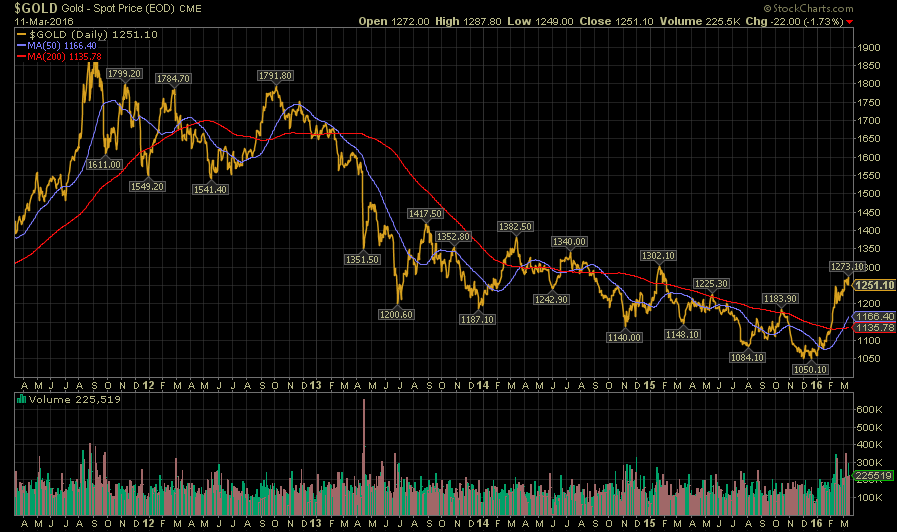897x532 pixels.
Task: Click the 1799.20 peak price label
Action: point(124,73)
